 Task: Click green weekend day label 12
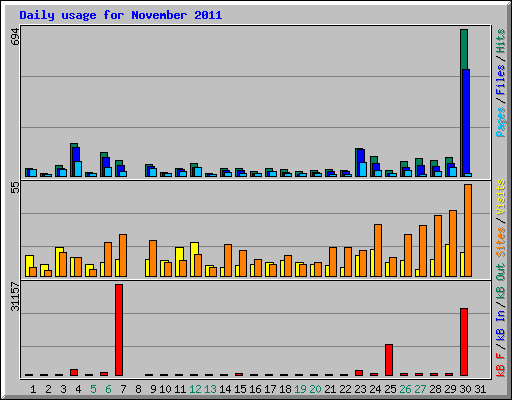point(195,389)
